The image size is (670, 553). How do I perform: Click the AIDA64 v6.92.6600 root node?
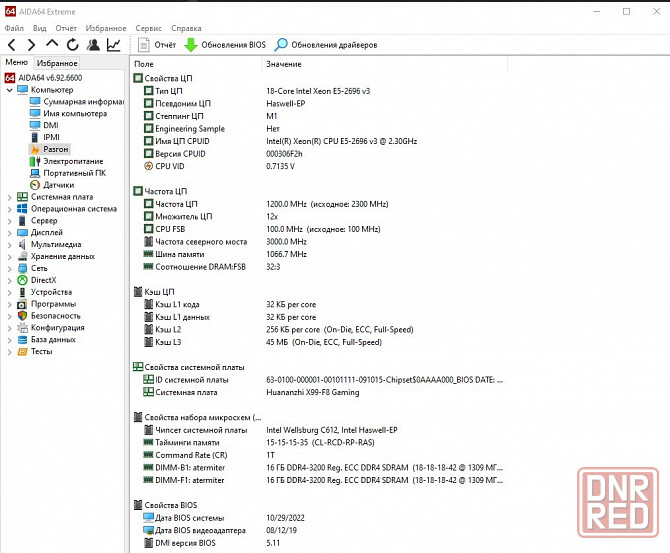(43, 78)
